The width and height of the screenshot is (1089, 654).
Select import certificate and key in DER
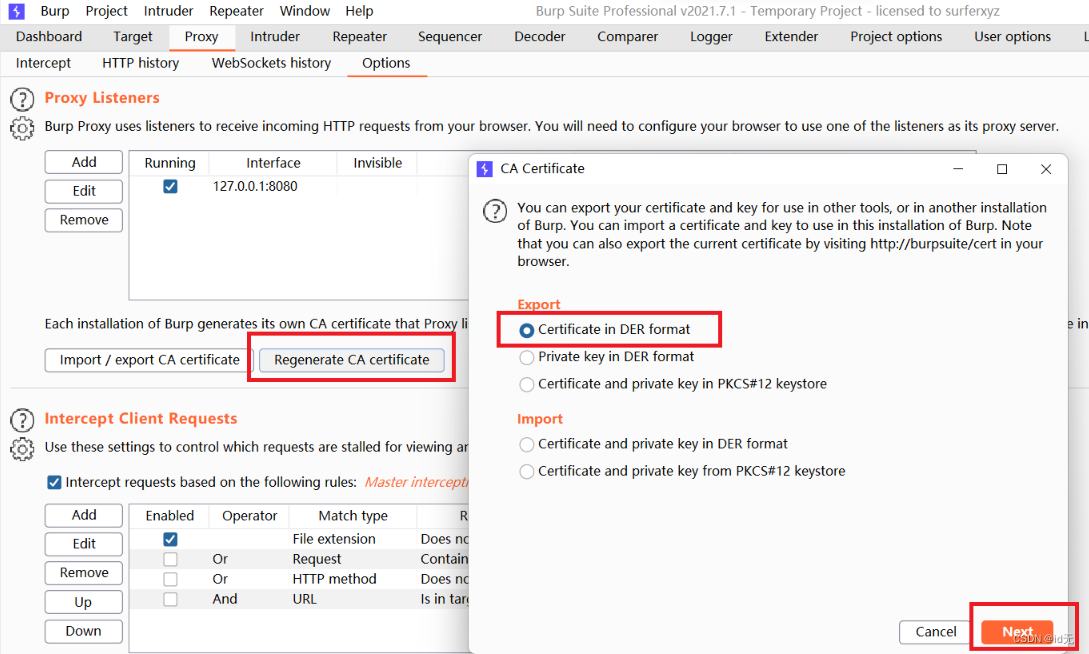tap(527, 444)
